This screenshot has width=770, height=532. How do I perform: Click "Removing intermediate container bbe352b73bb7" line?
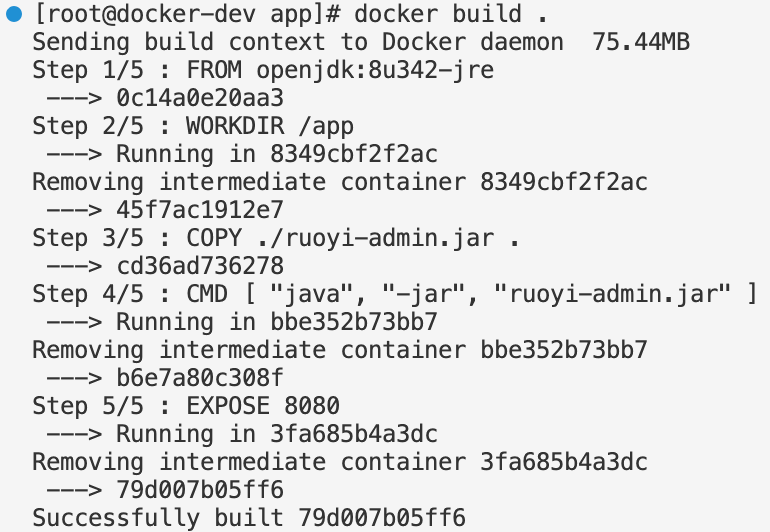coord(340,350)
